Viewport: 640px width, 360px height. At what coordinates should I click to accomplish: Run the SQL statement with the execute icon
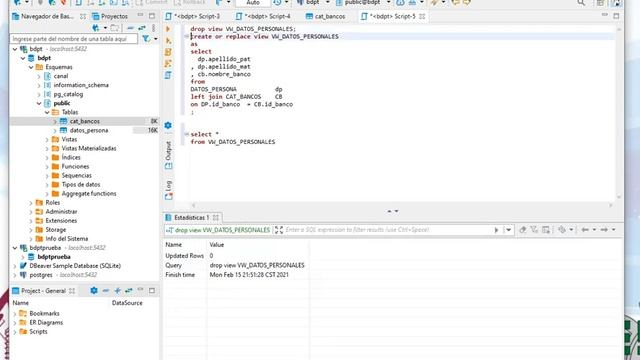tap(168, 29)
